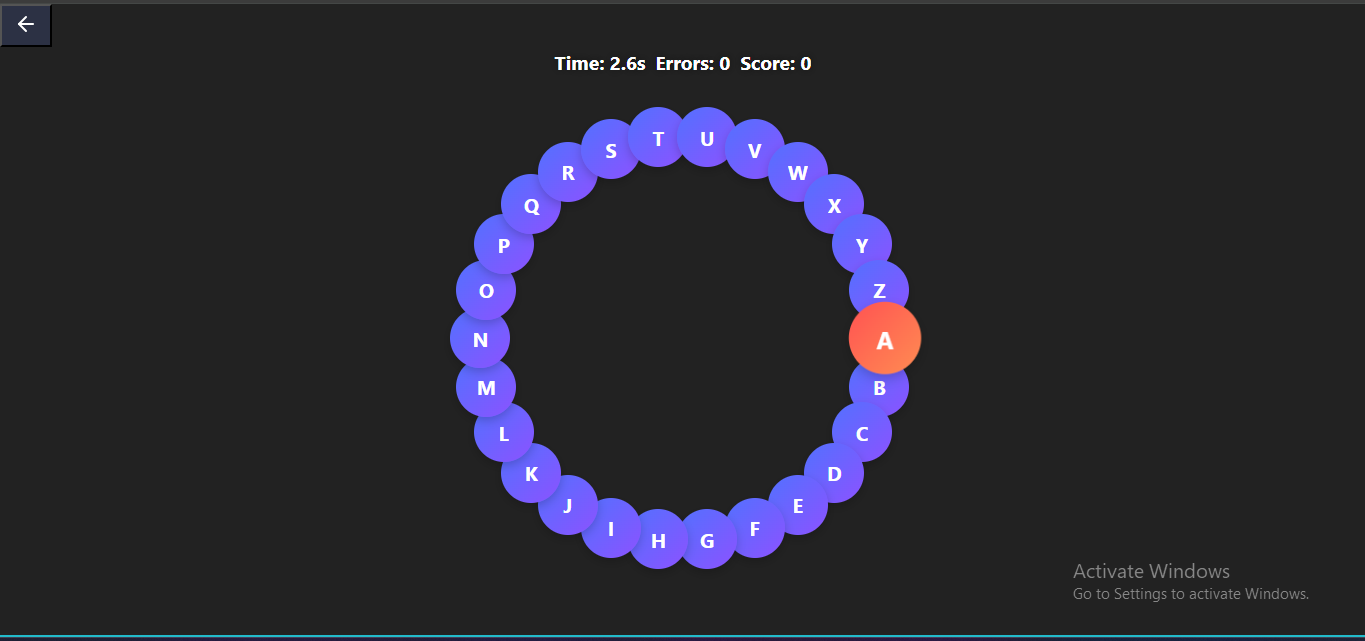Click the letter V circle

[755, 149]
